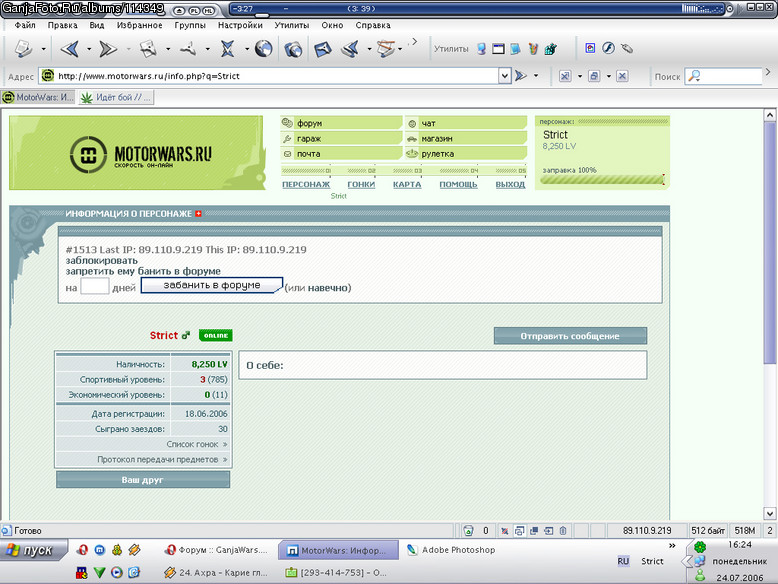Open рулетка via roulette icon entry
The width and height of the screenshot is (778, 584).
click(x=465, y=154)
